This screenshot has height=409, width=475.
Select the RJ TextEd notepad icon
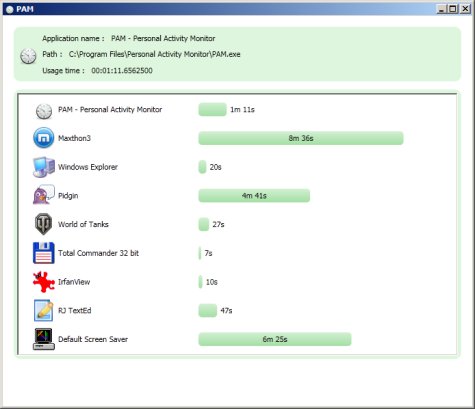pos(44,310)
